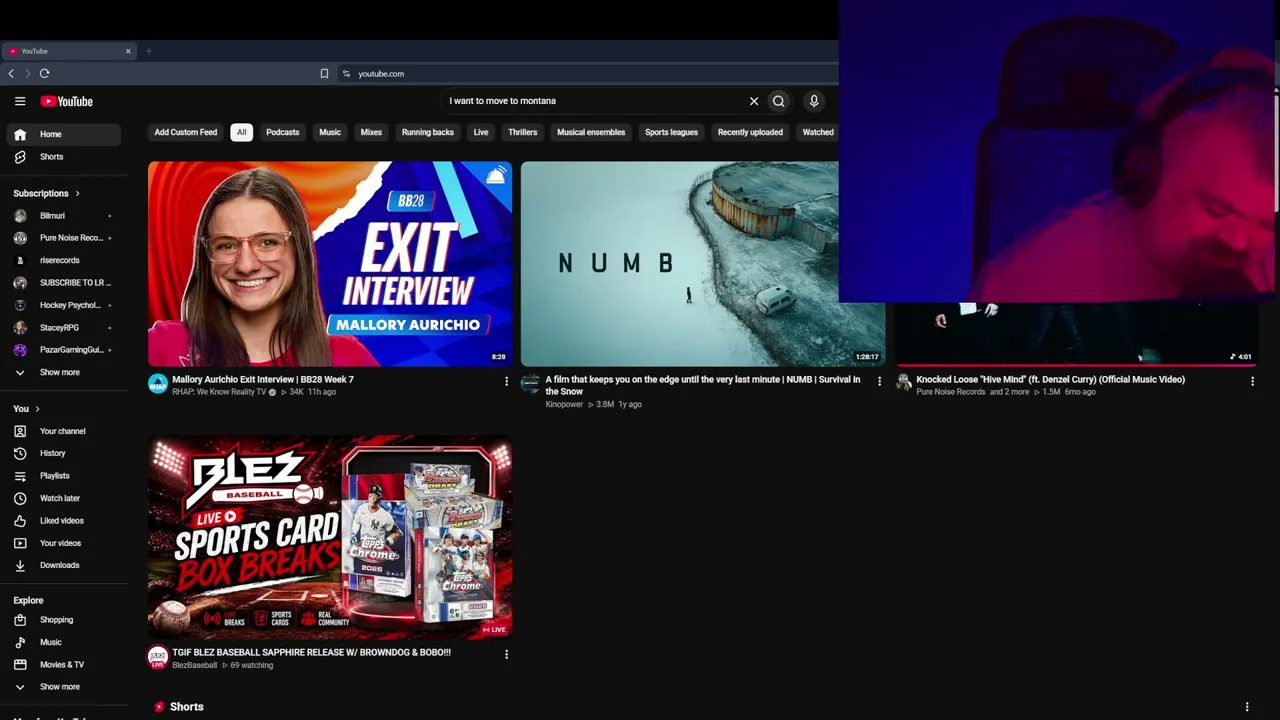Viewport: 1280px width, 720px height.
Task: Select the Music filter chip
Action: 330,132
